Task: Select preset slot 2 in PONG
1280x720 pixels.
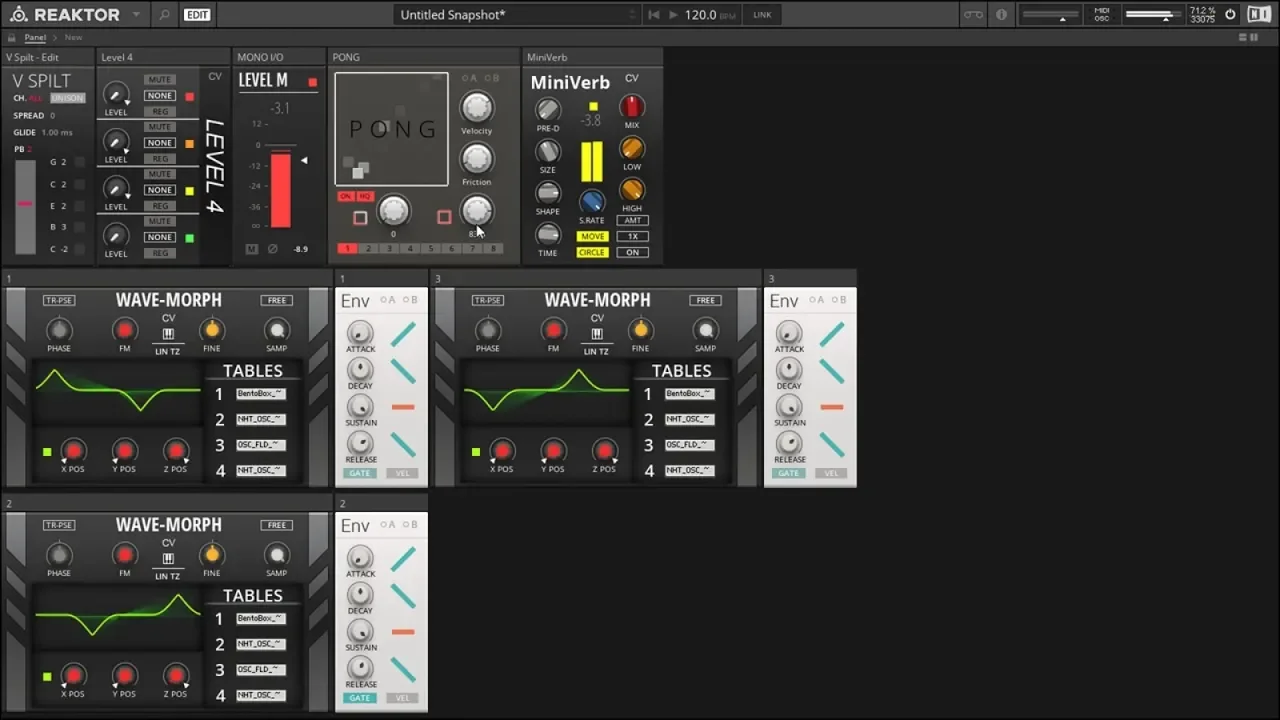Action: (x=368, y=248)
